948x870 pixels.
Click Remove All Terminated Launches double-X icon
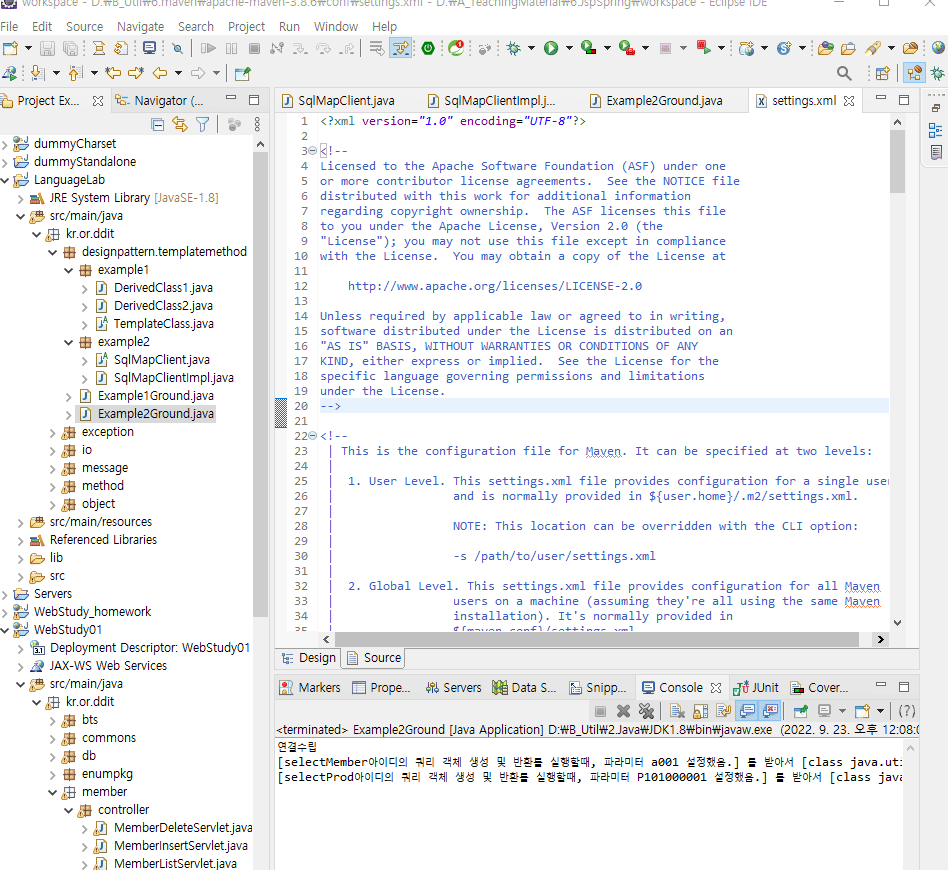coord(646,711)
